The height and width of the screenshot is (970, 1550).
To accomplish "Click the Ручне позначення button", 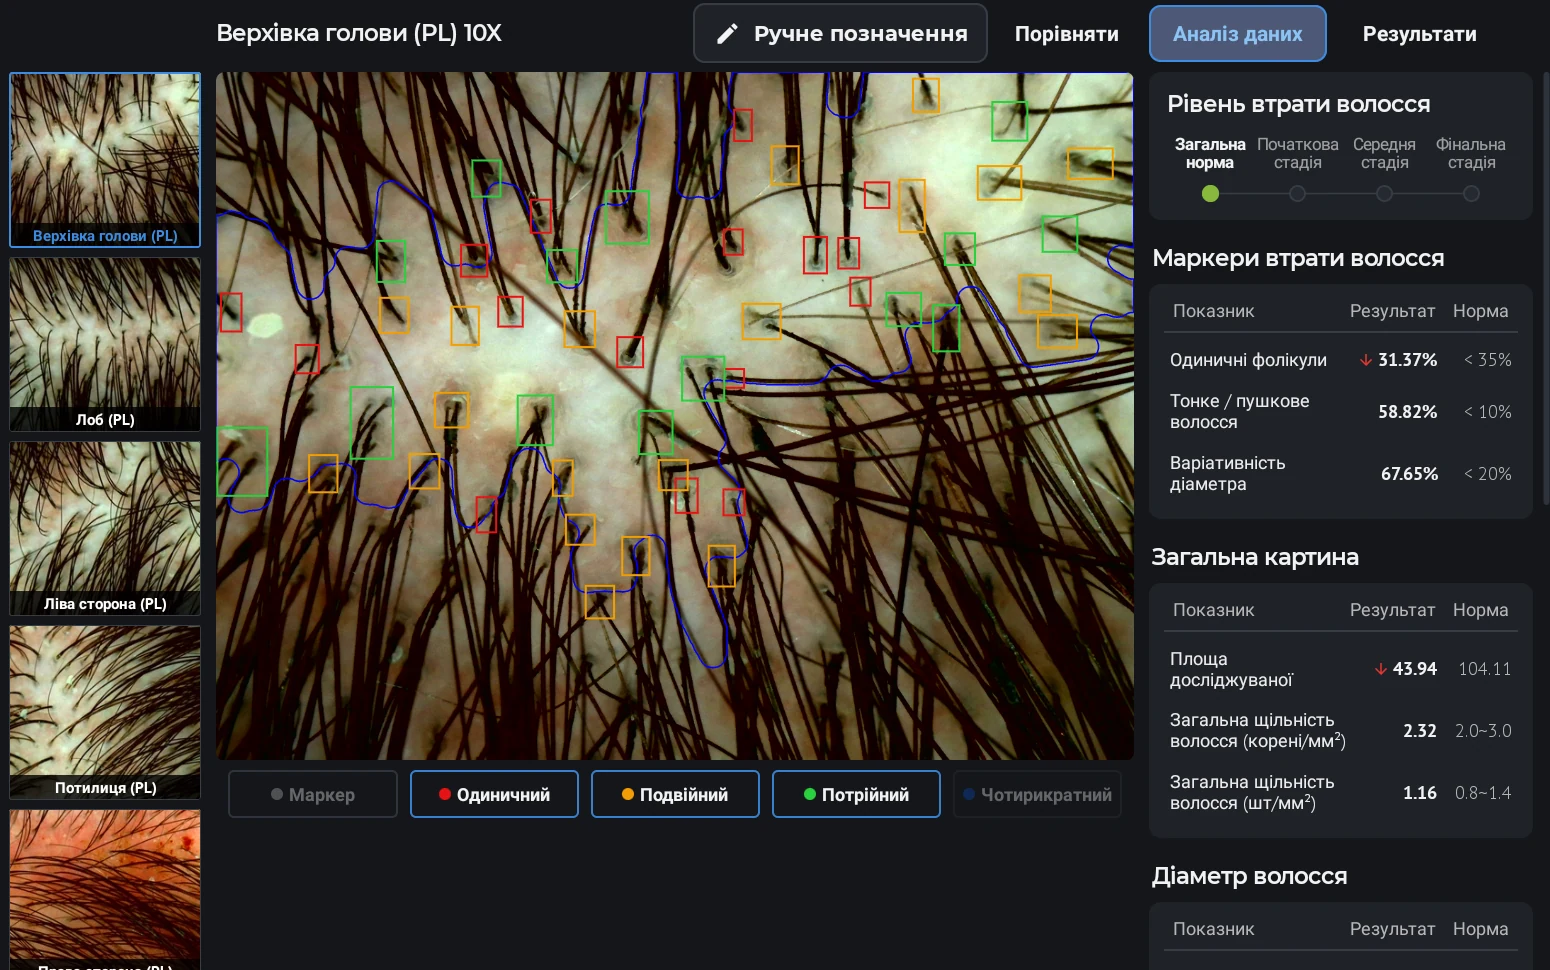I will coord(840,34).
